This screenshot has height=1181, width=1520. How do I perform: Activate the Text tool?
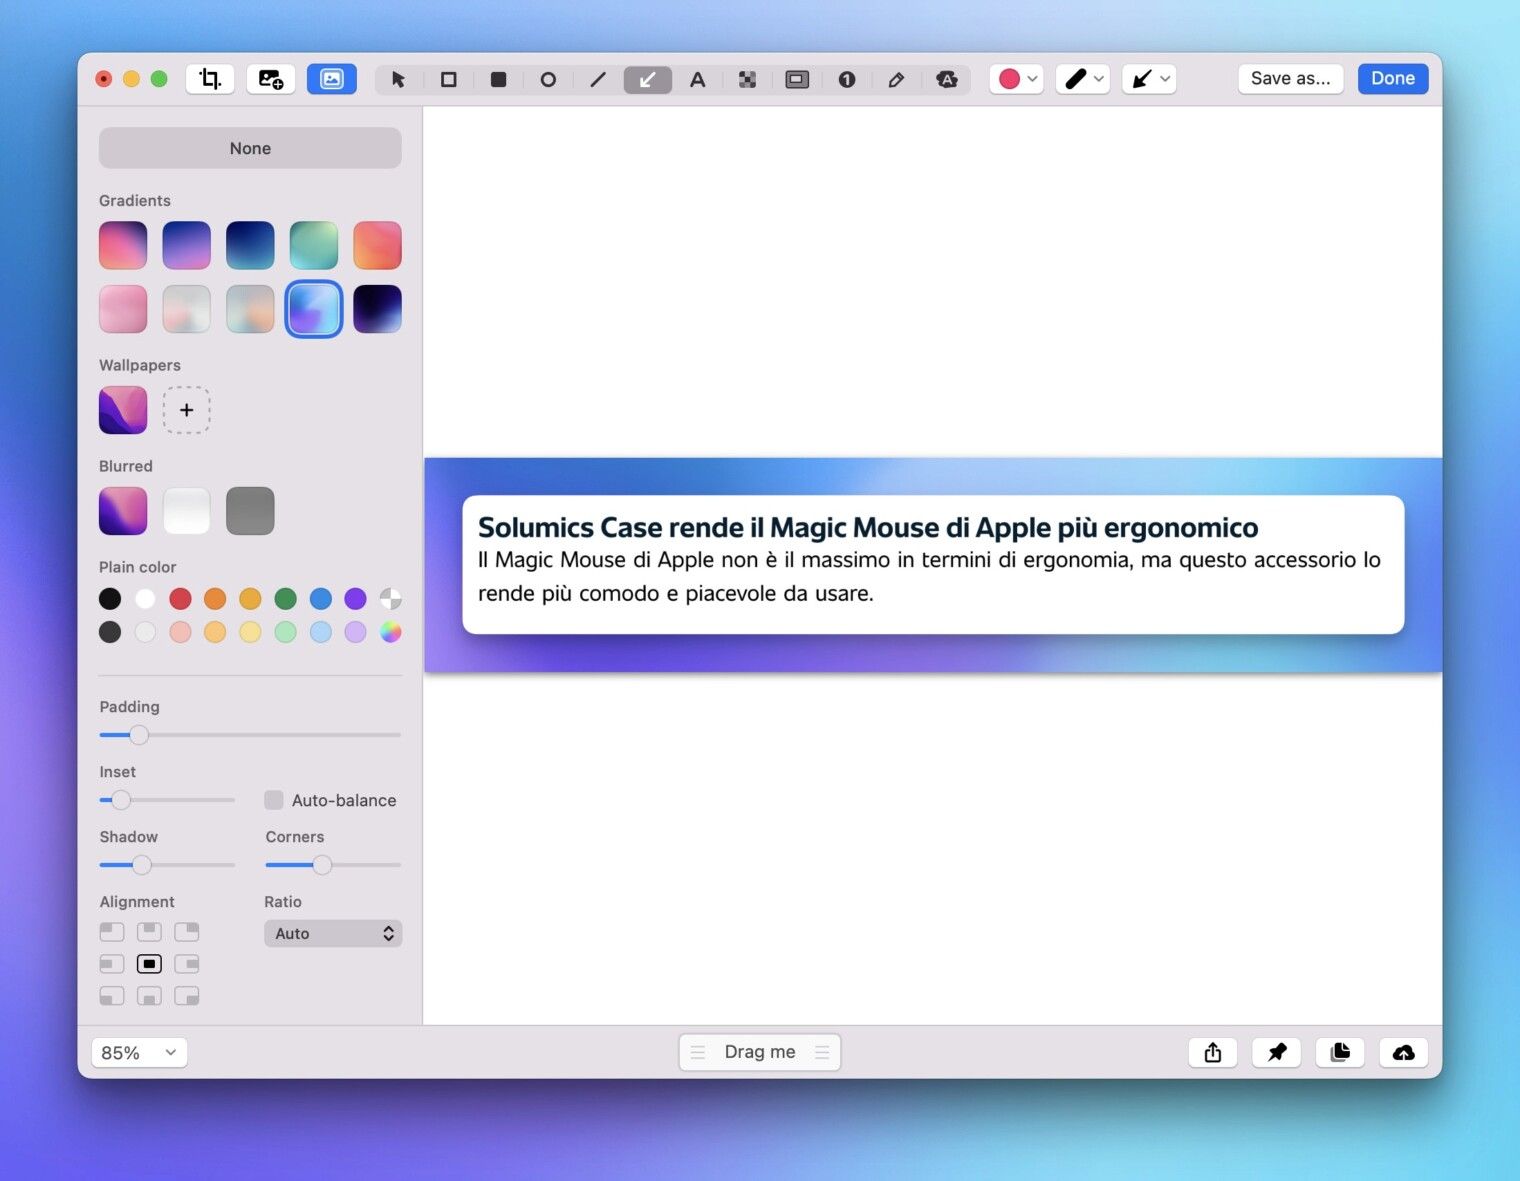pos(698,79)
